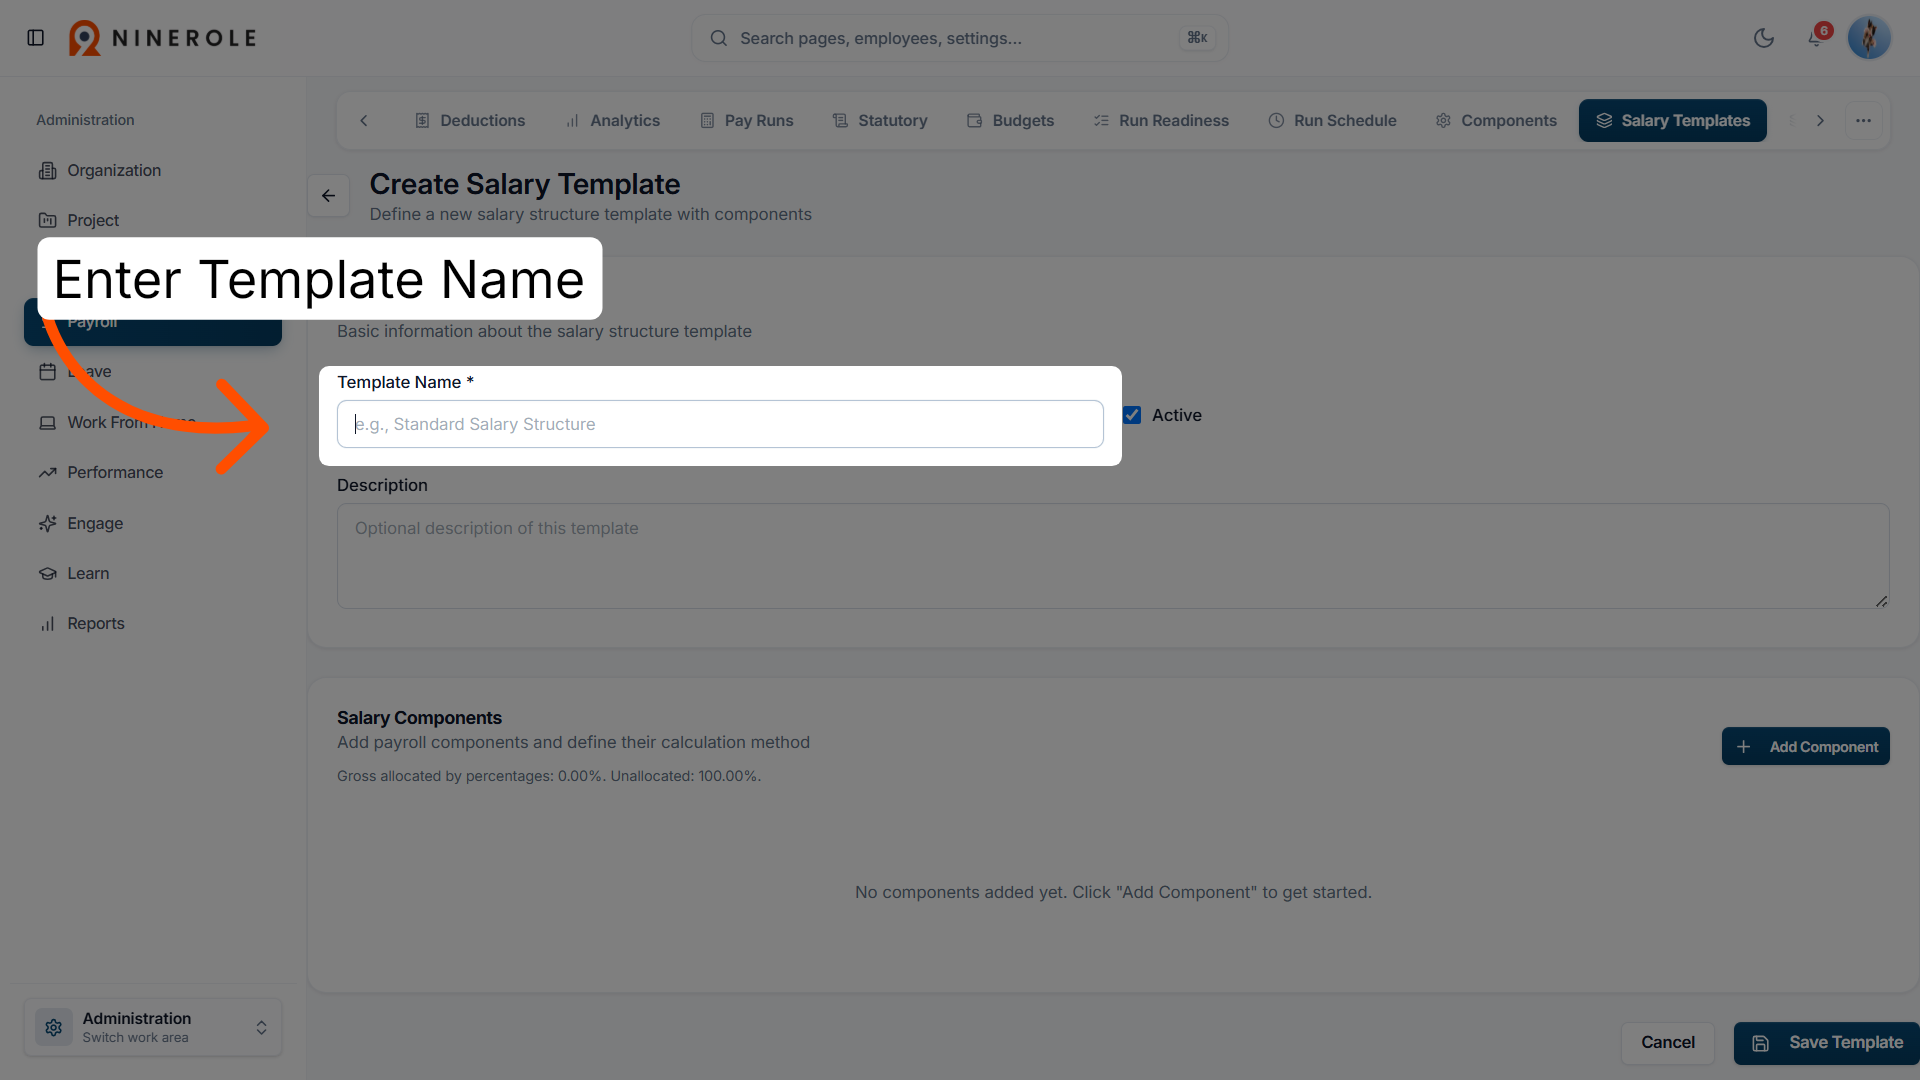Go to the Budgets tab

point(1010,121)
